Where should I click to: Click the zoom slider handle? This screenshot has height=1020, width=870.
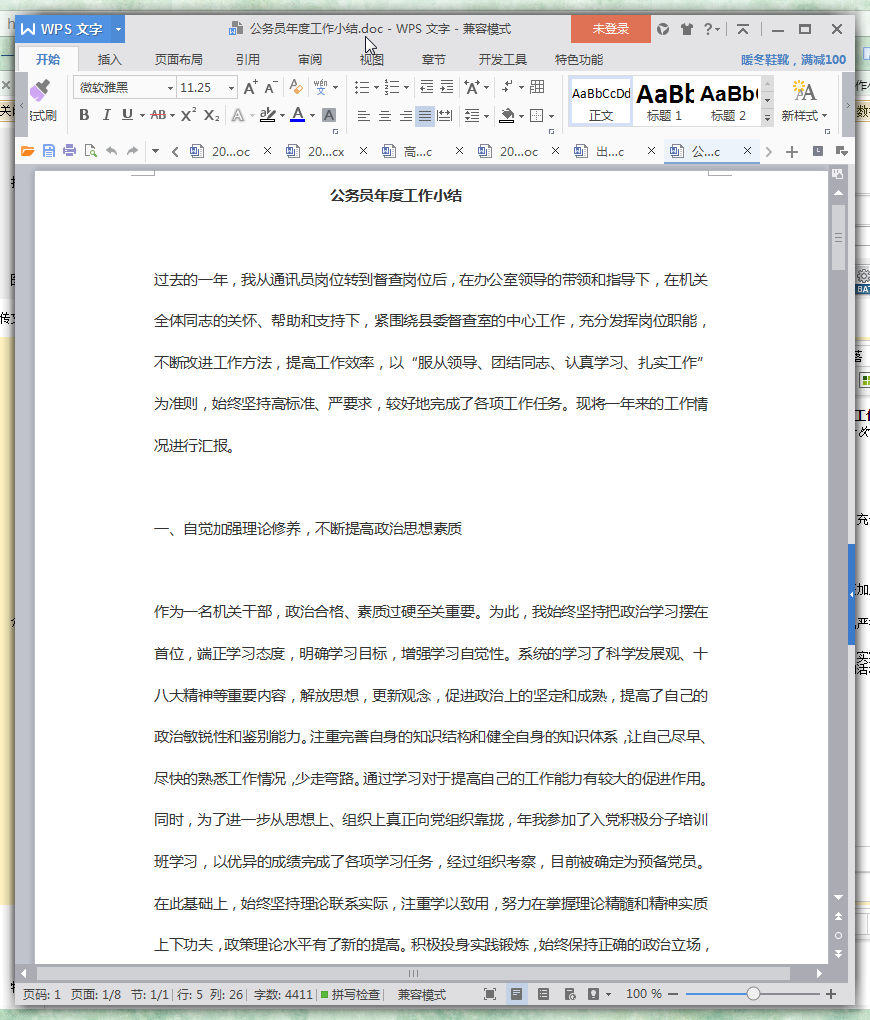[753, 994]
